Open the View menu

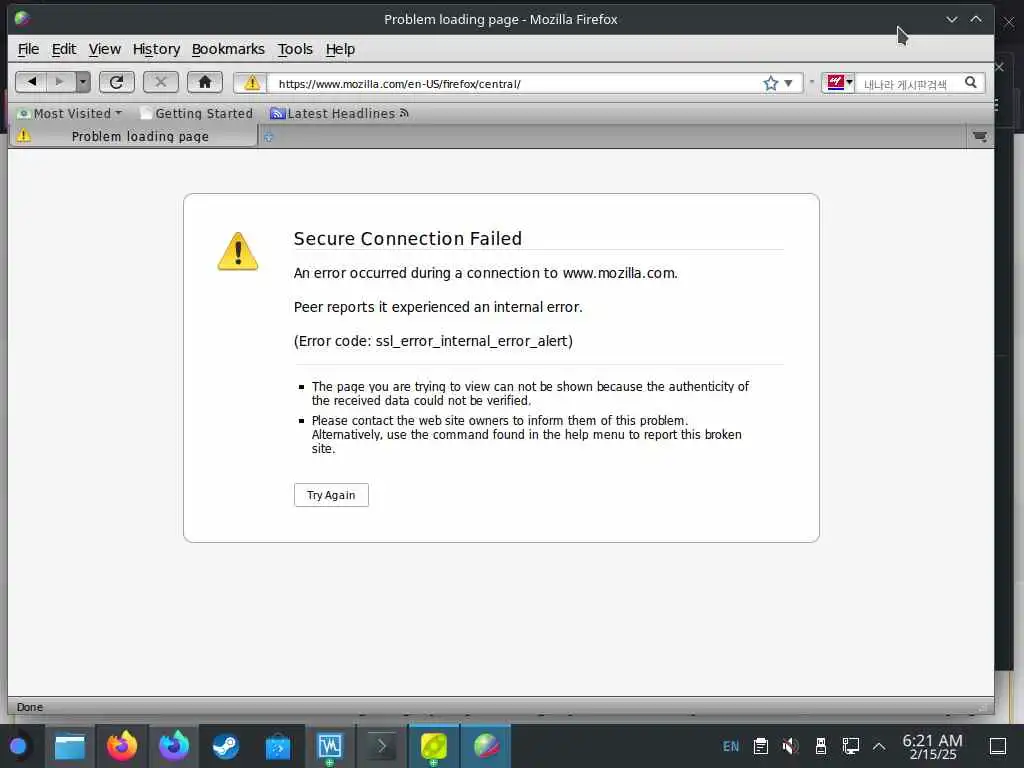(x=104, y=49)
